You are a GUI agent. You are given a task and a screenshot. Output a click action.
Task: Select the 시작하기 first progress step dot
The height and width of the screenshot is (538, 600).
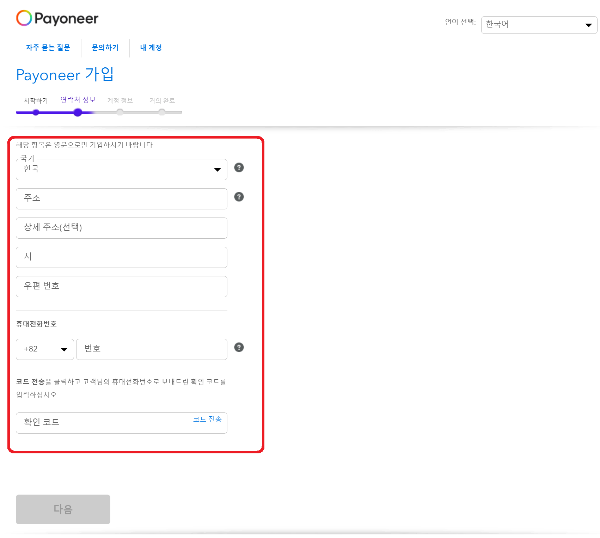pos(36,112)
